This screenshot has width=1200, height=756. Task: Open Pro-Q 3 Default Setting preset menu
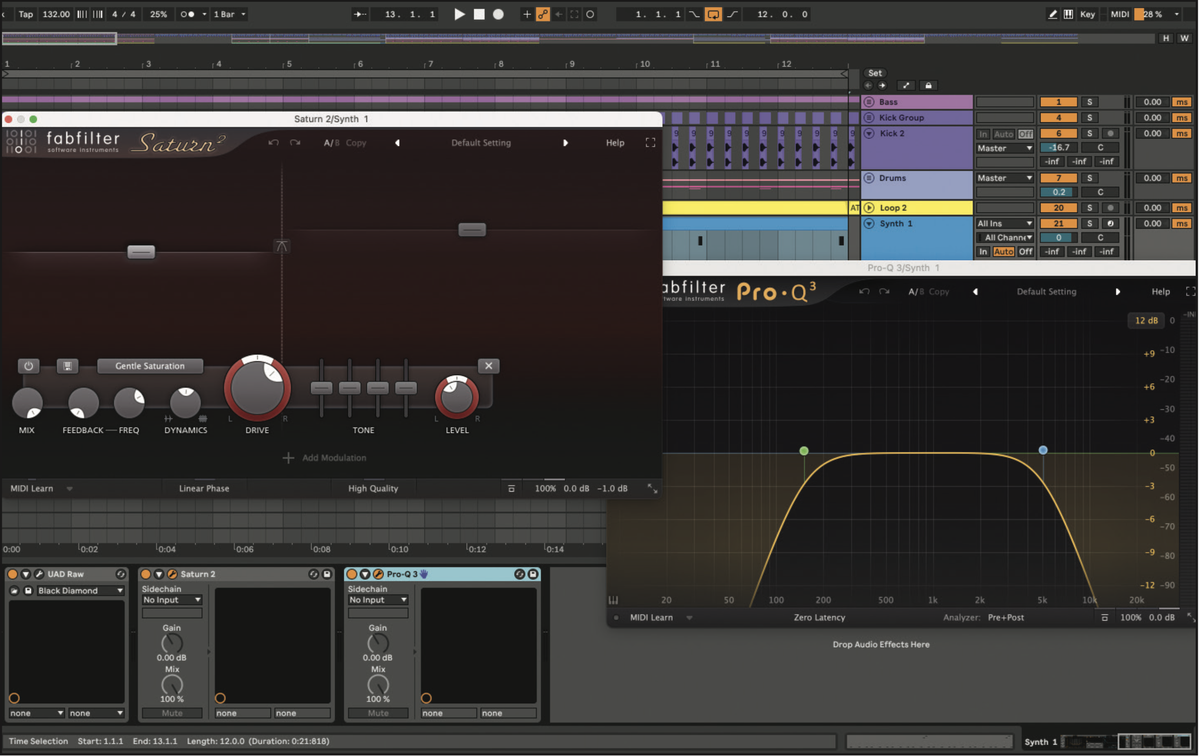tap(1046, 292)
